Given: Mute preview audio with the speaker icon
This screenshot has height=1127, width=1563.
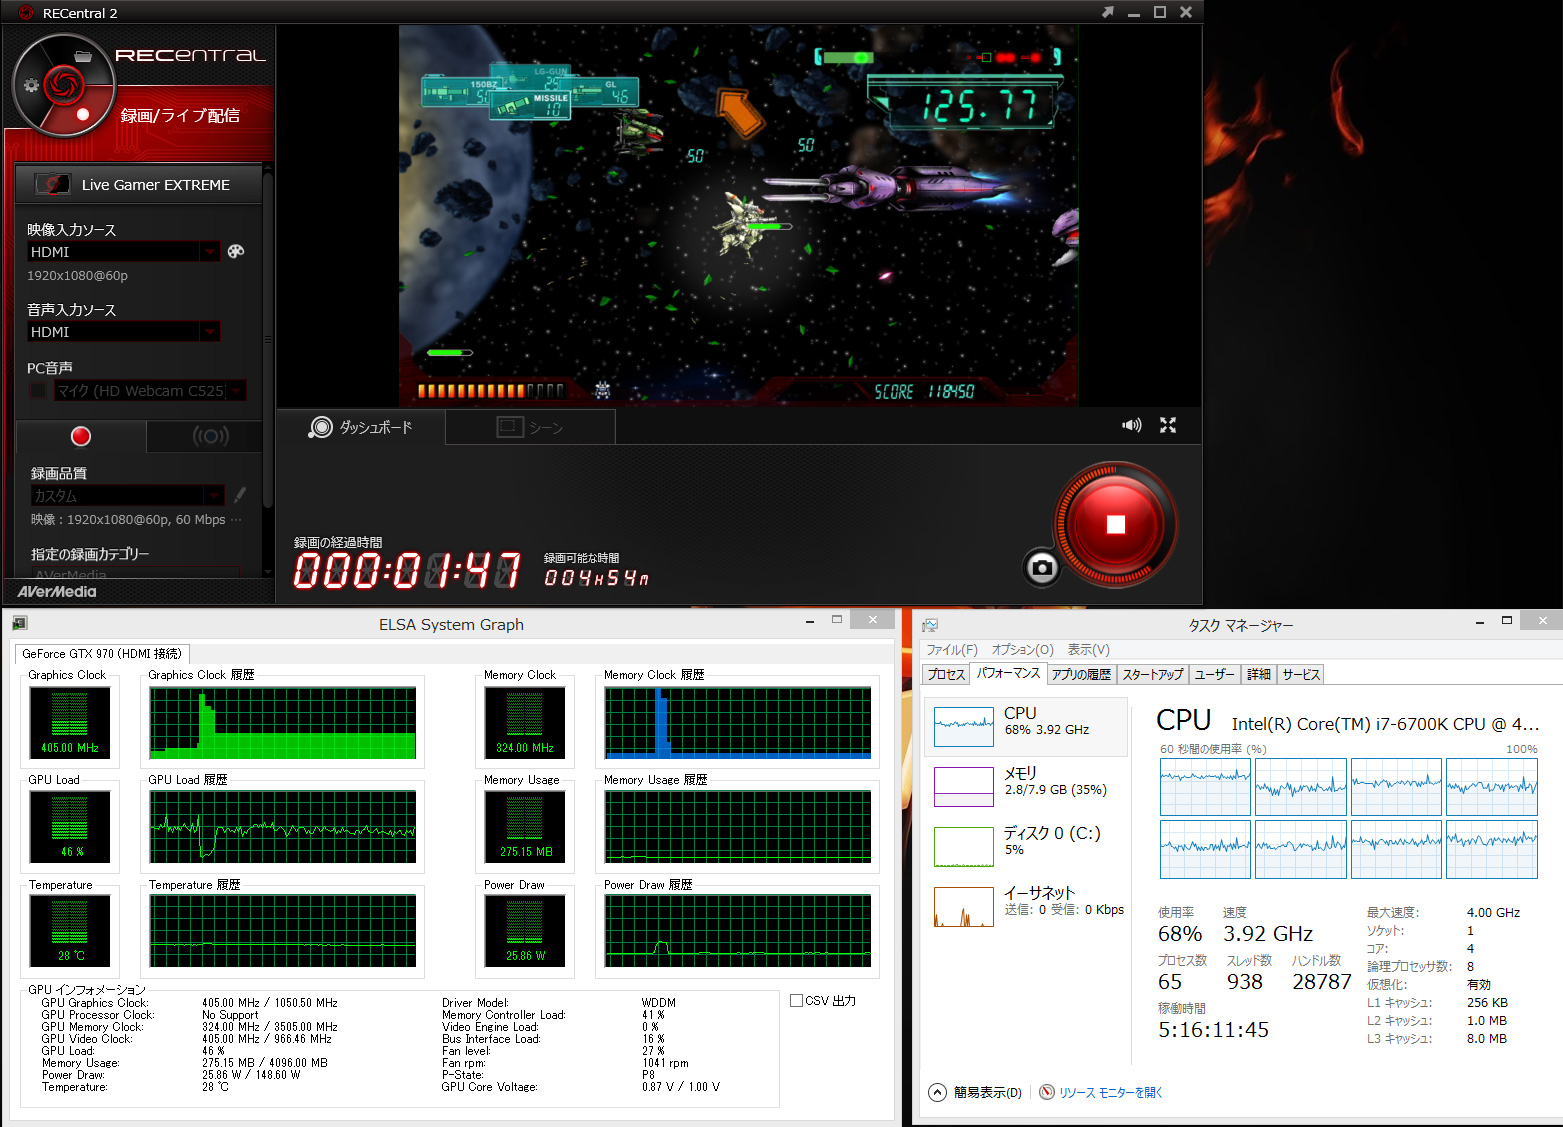Looking at the screenshot, I should (x=1131, y=425).
